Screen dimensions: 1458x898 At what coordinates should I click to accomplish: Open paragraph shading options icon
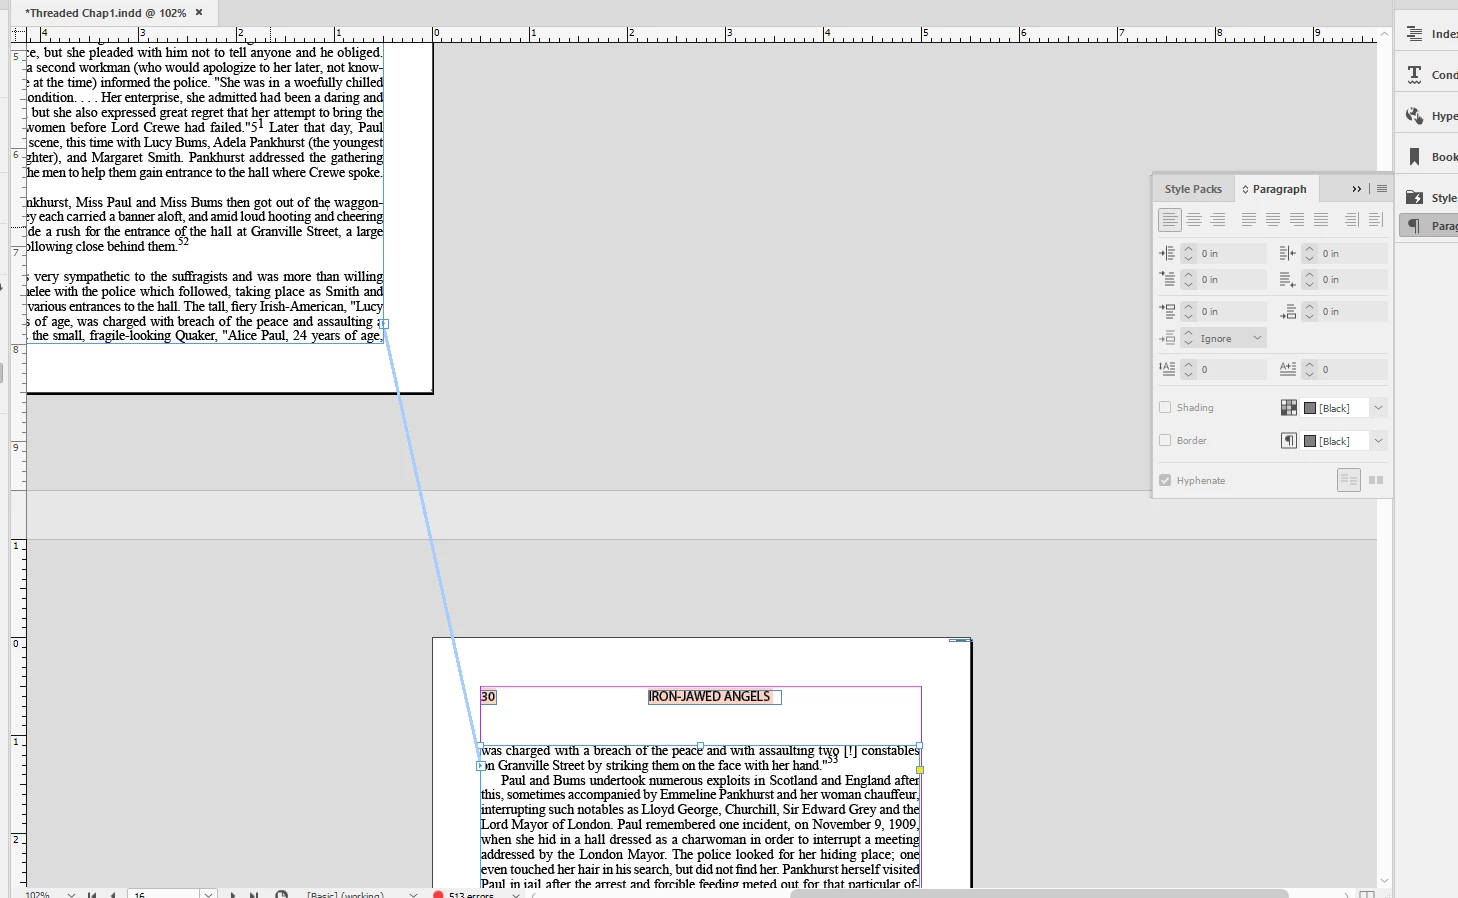(x=1289, y=408)
